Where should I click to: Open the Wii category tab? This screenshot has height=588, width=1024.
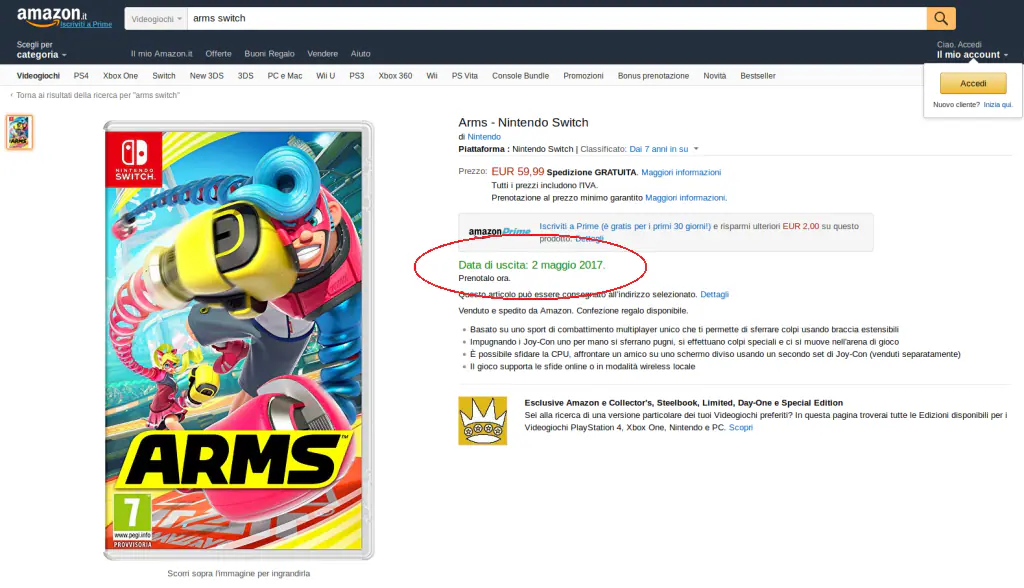click(432, 76)
